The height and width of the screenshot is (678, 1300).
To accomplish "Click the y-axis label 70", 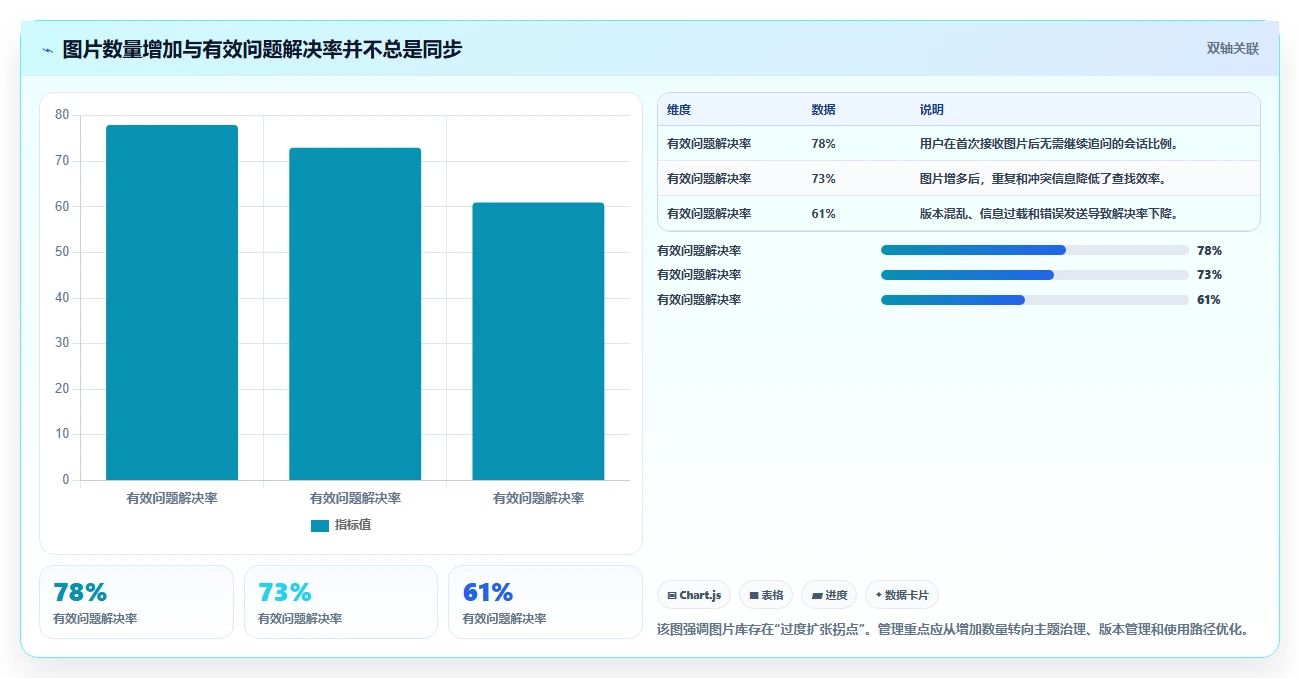I will click(x=62, y=161).
